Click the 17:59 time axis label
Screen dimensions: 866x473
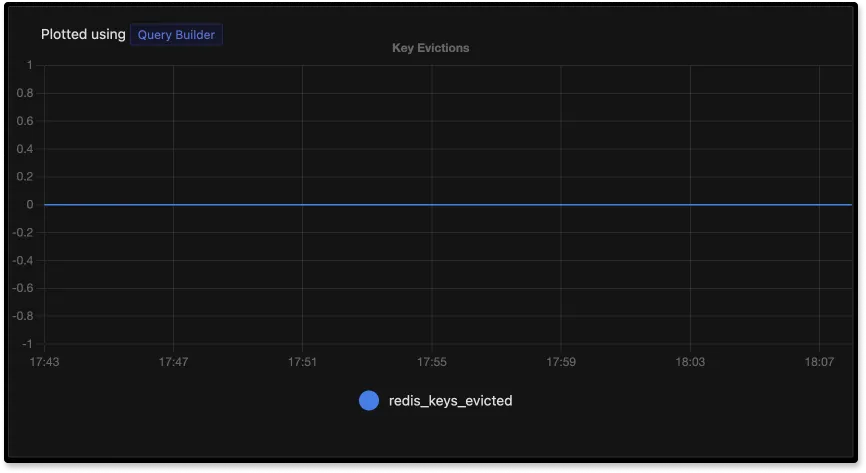click(561, 362)
